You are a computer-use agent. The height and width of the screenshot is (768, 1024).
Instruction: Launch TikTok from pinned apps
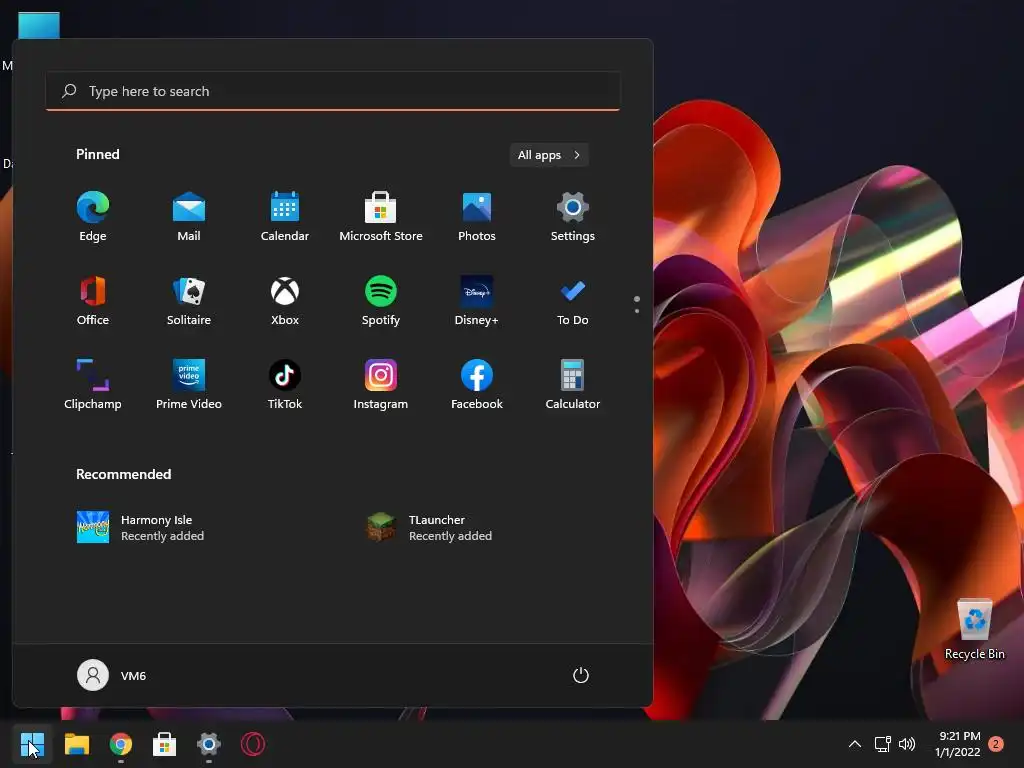point(285,385)
